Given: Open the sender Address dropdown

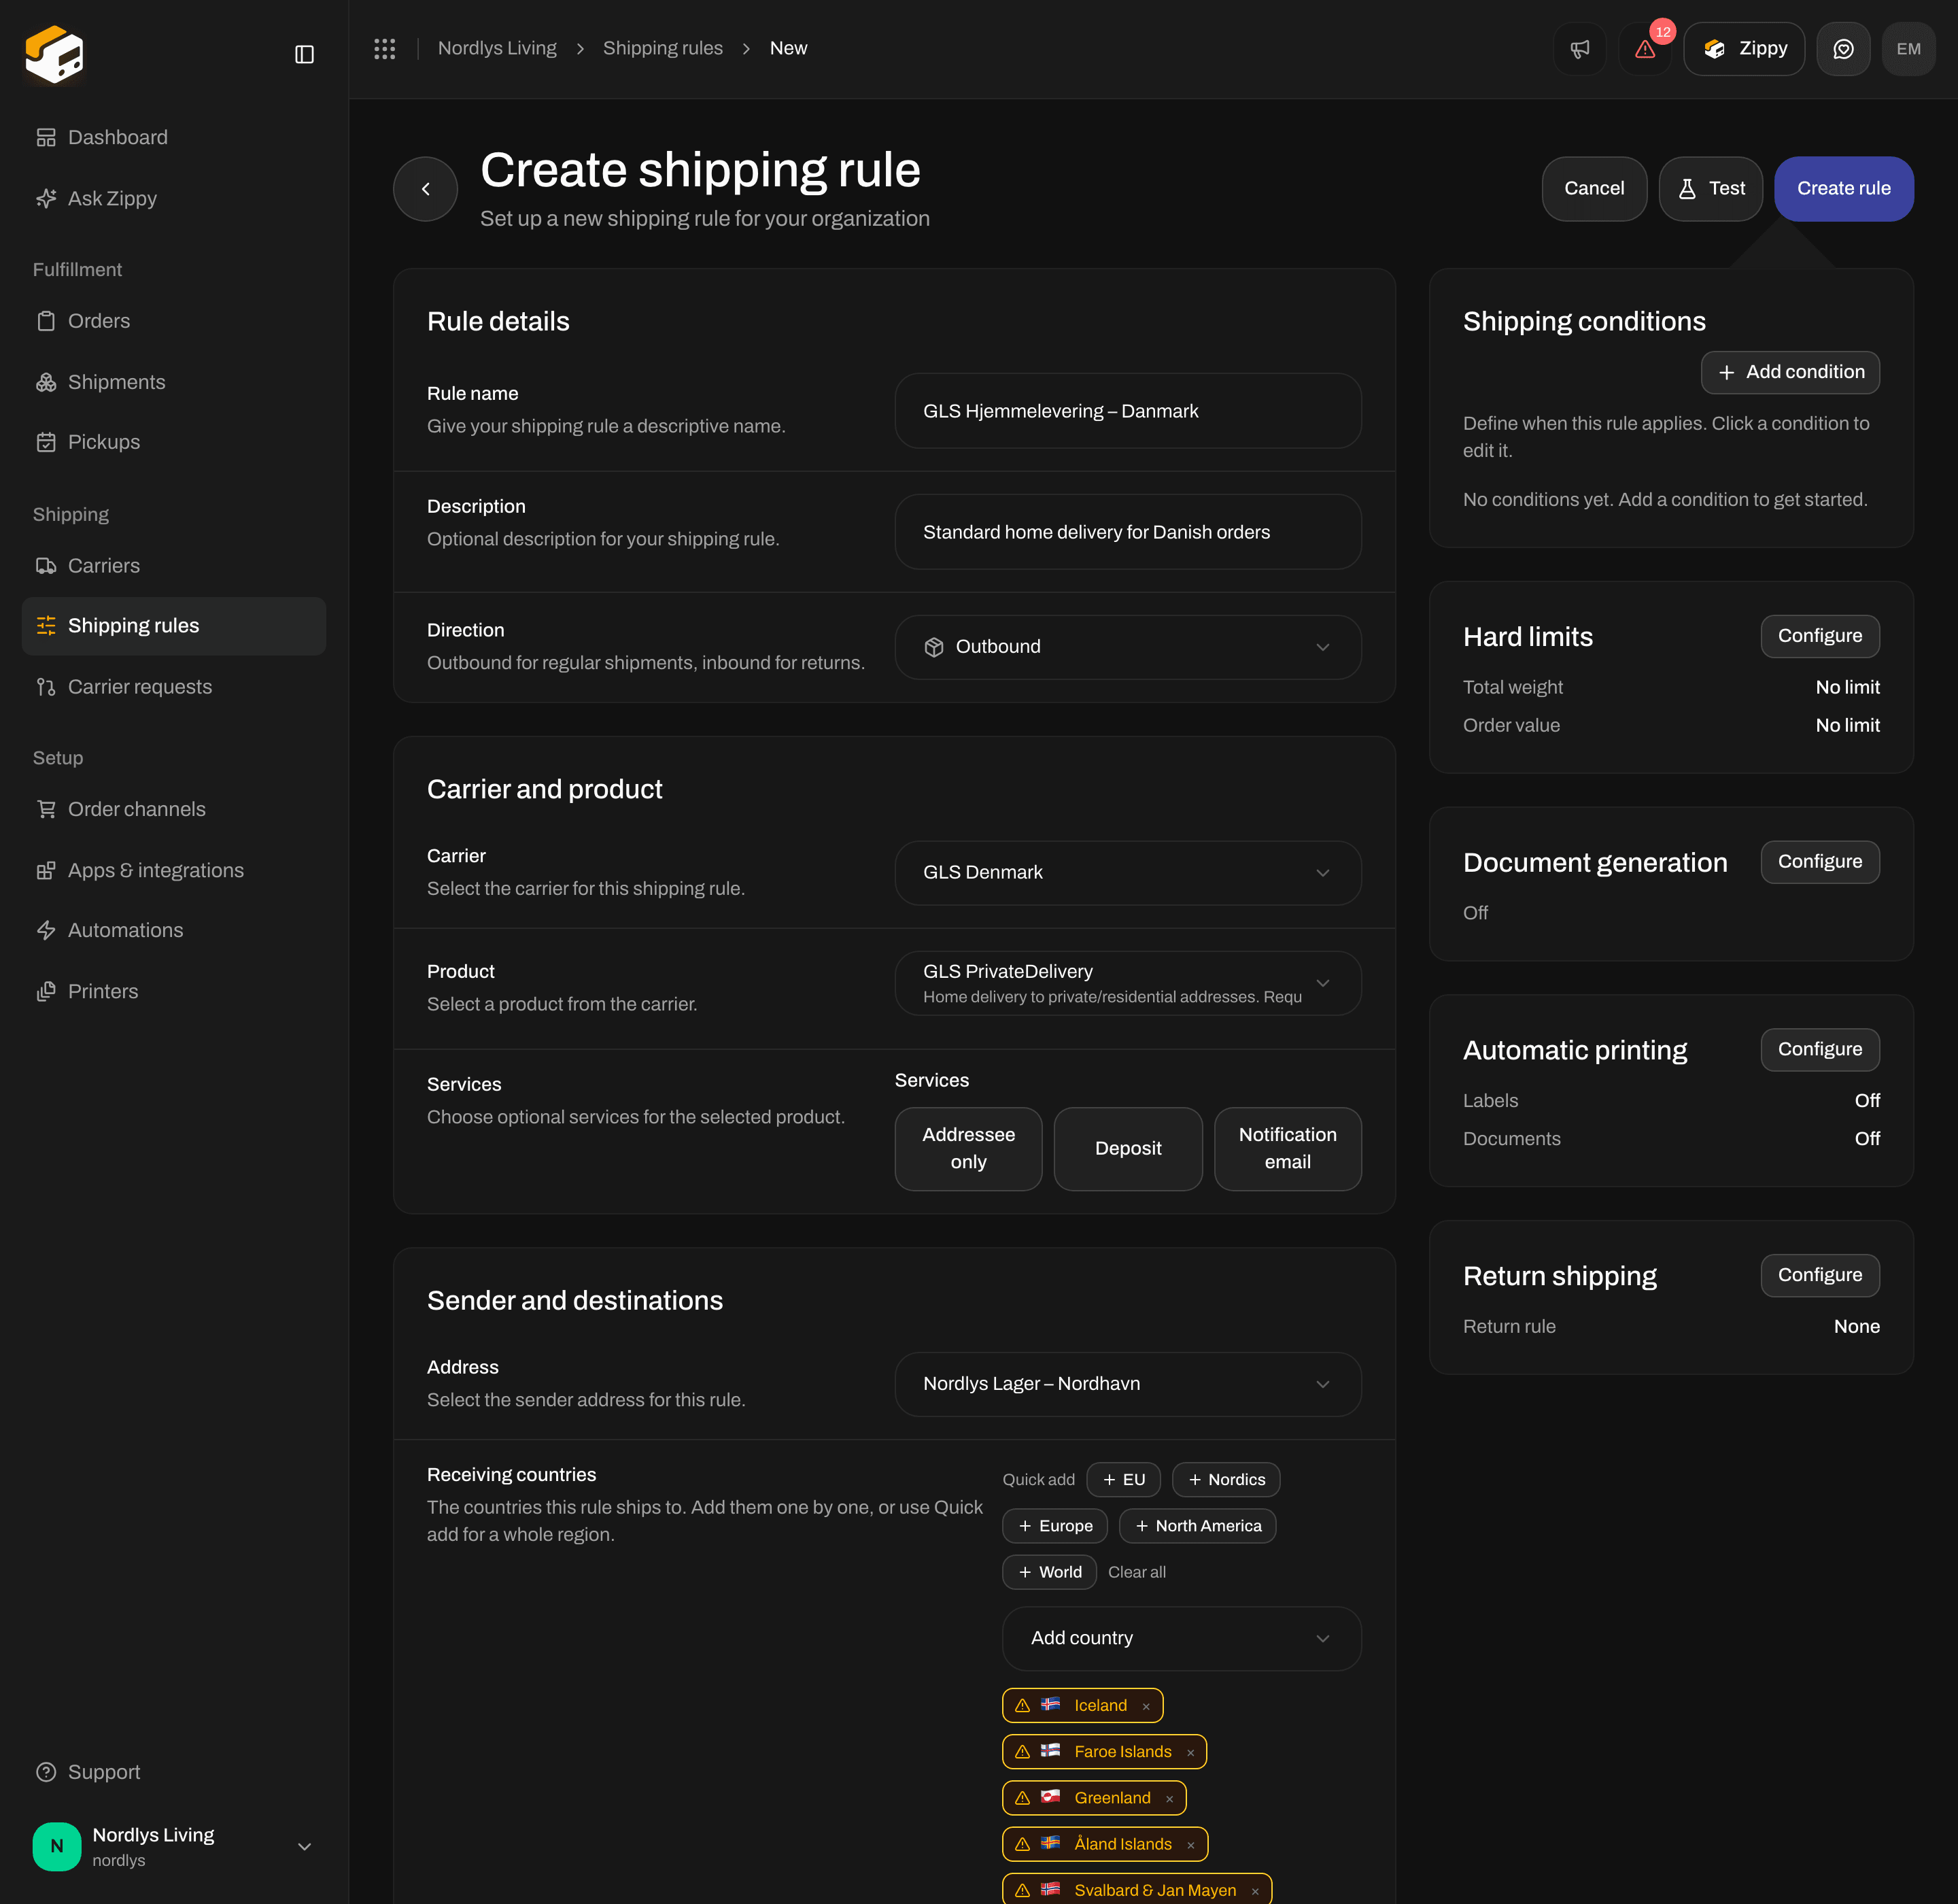Looking at the screenshot, I should coord(1128,1384).
